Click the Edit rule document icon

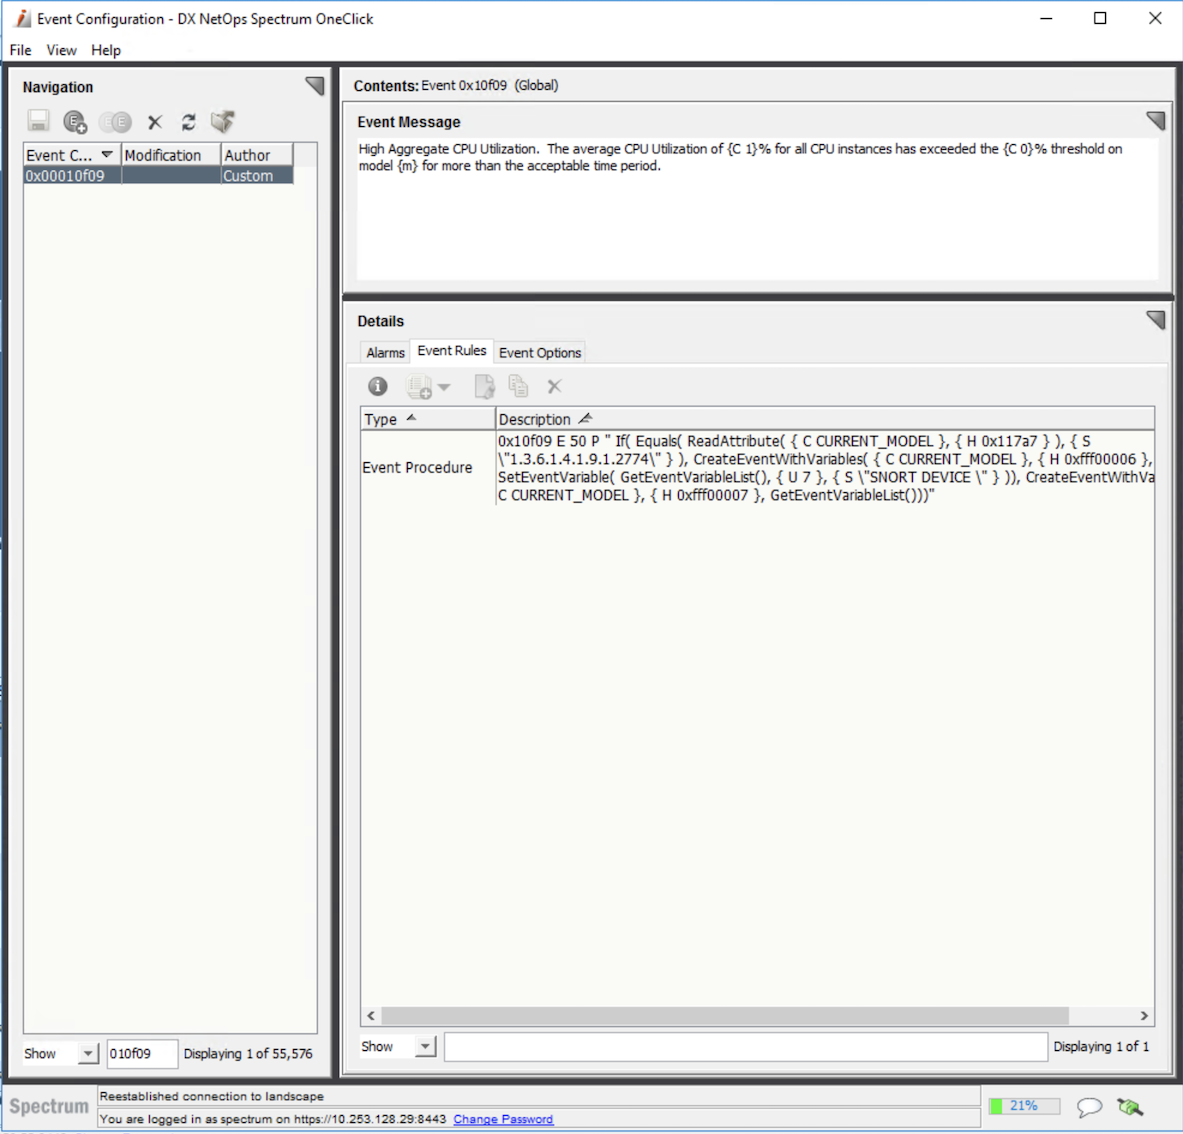(x=484, y=386)
